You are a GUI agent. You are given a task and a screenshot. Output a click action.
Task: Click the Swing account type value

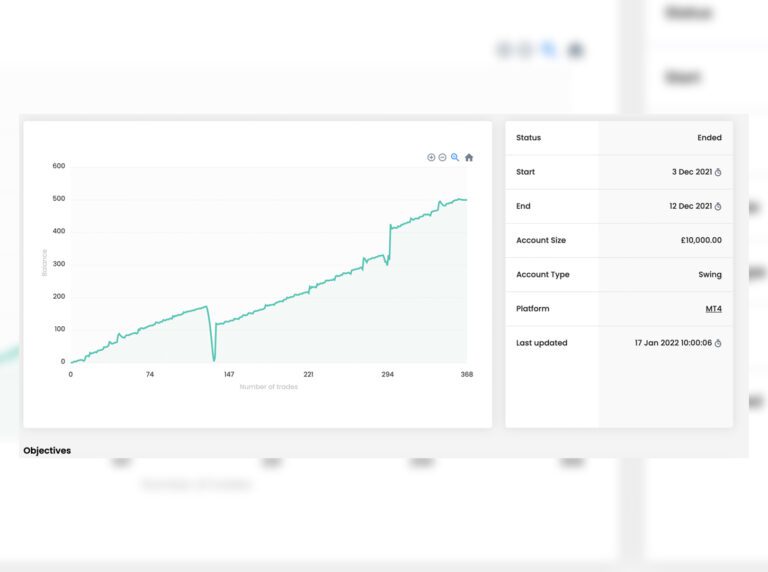709,274
